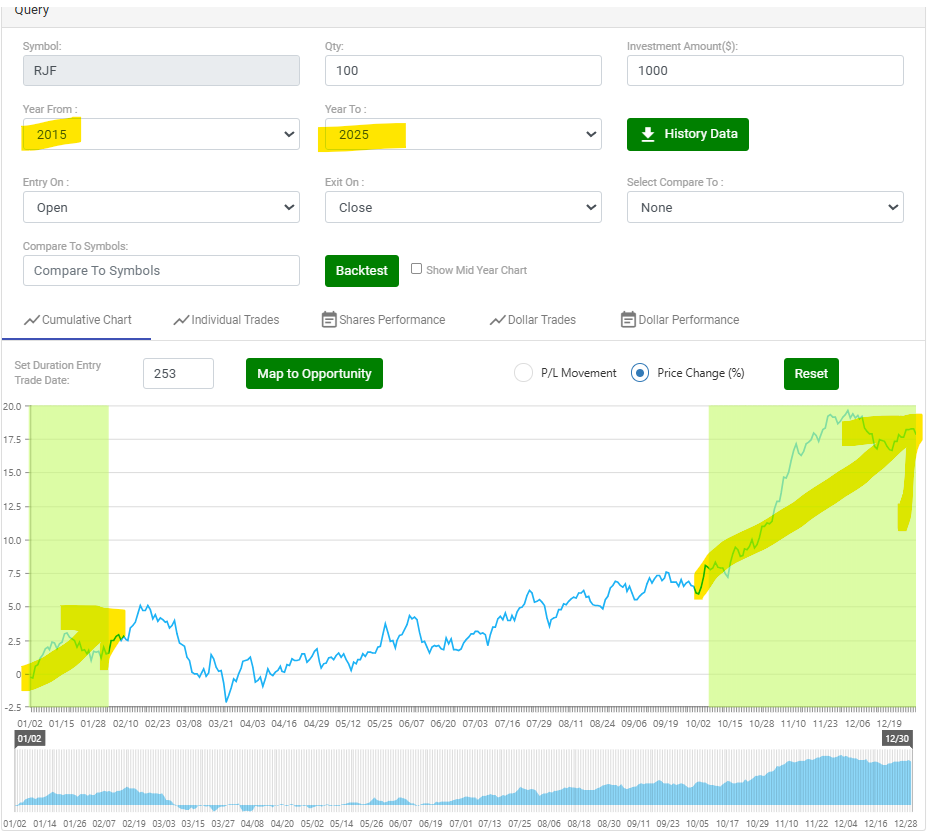Click the Compare To Symbols input field
This screenshot has height=837, width=928.
(161, 270)
